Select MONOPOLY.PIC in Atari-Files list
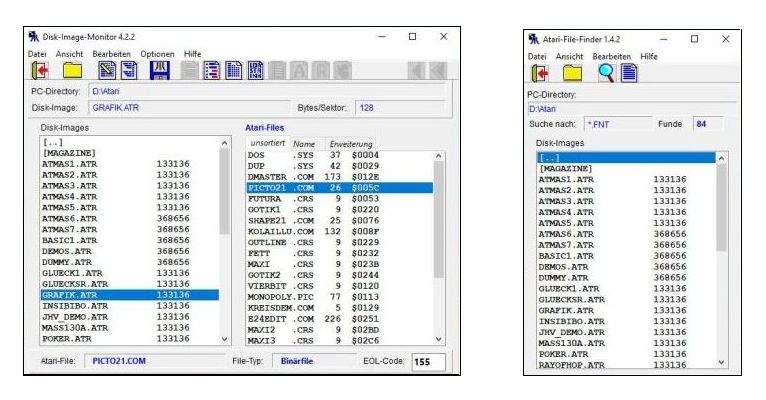The height and width of the screenshot is (400, 766). (281, 296)
